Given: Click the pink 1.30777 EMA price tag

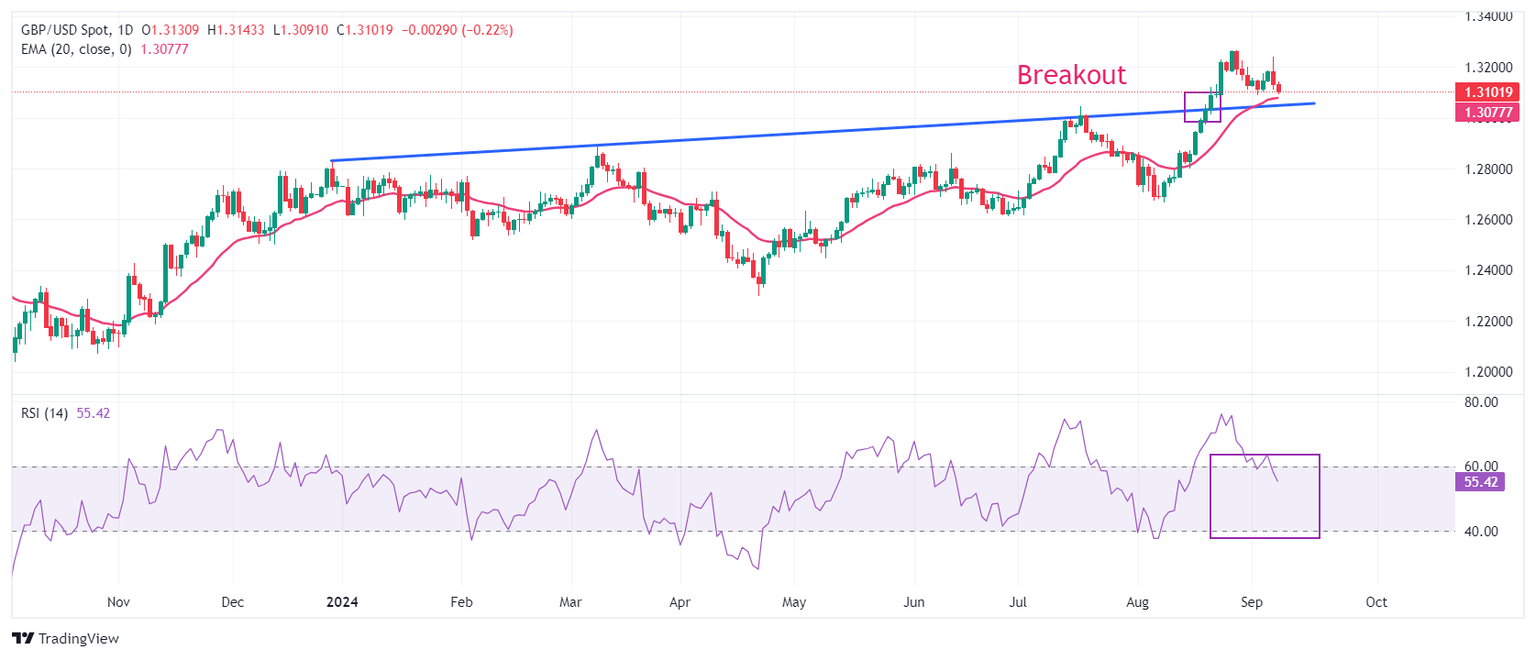Looking at the screenshot, I should tap(1487, 112).
